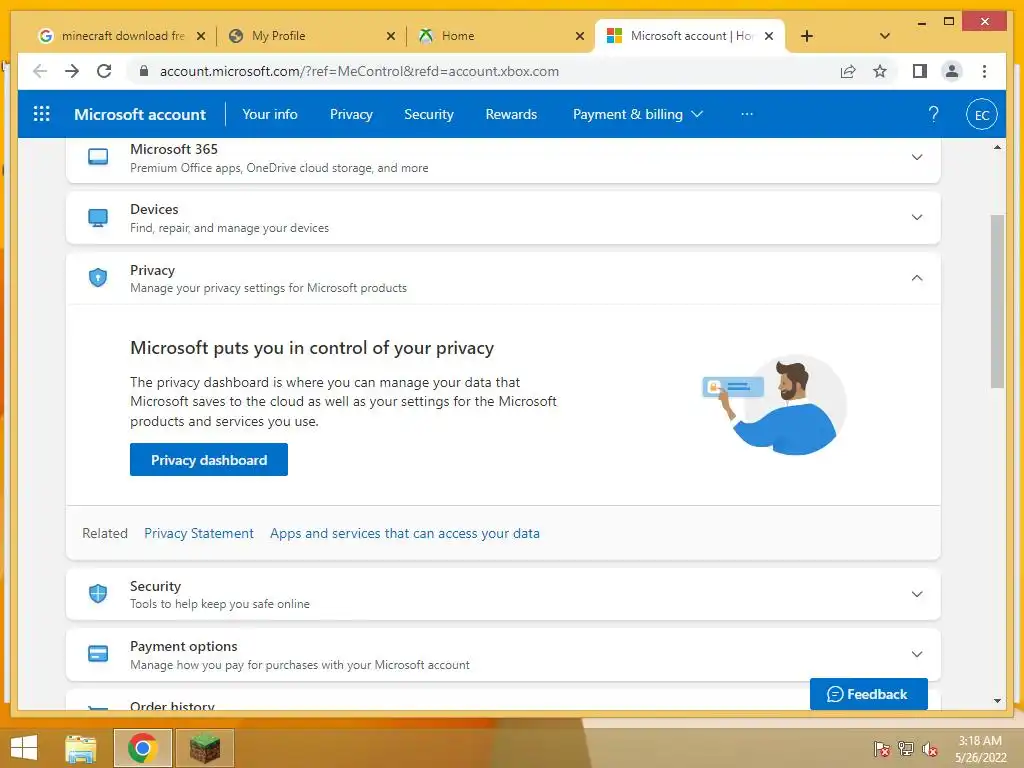Image resolution: width=1024 pixels, height=768 pixels.
Task: Bookmark this page with the star icon
Action: pyautogui.click(x=880, y=71)
